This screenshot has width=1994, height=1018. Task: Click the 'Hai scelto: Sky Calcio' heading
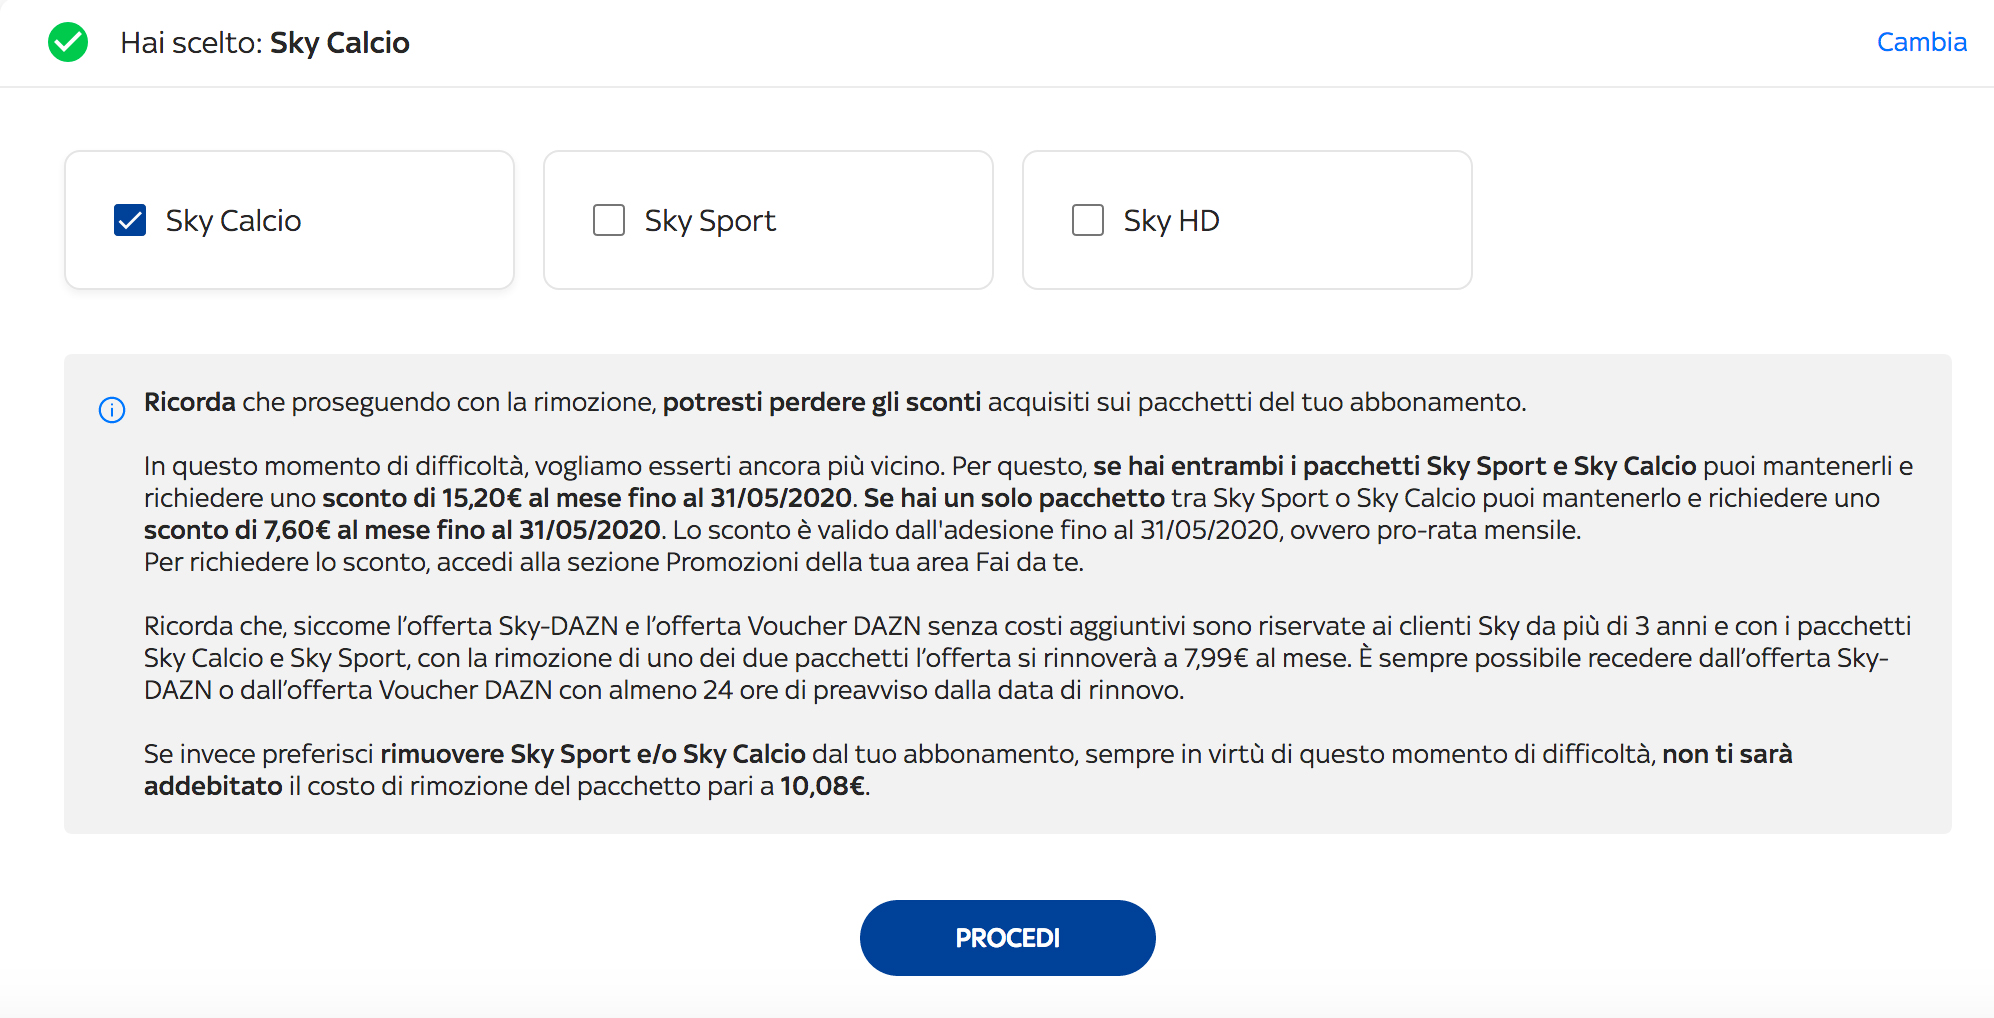click(265, 43)
